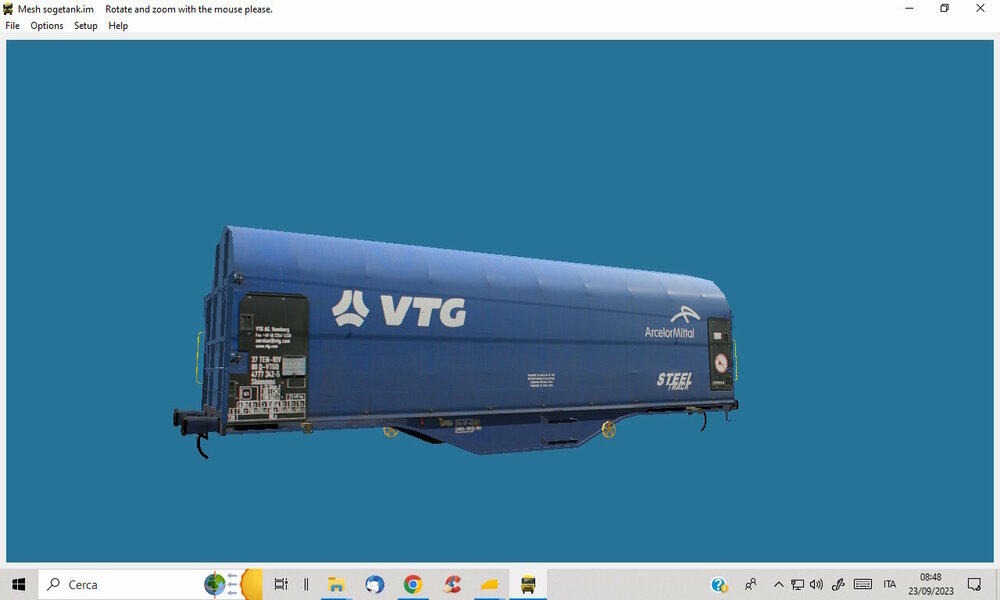Expand hidden system tray icons
The image size is (1000, 600).
click(x=778, y=584)
